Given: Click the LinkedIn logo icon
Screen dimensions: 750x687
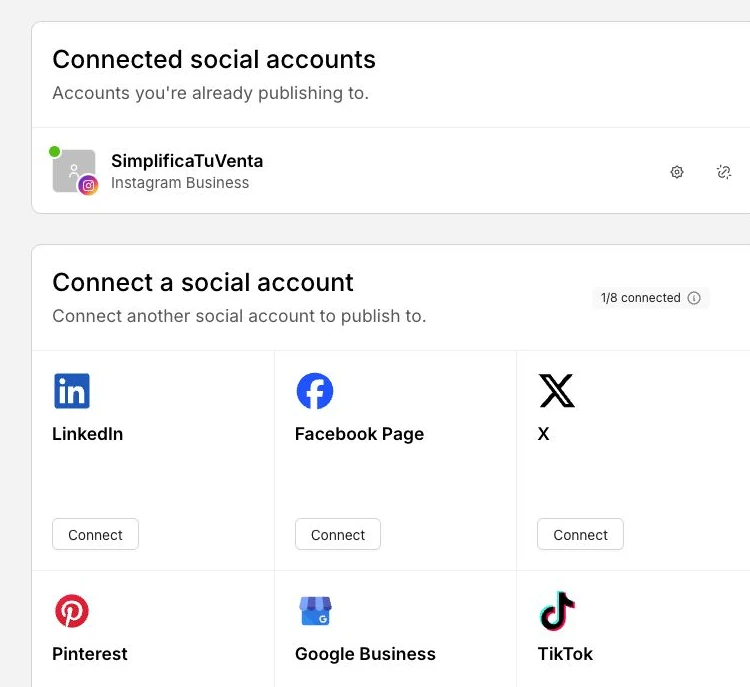Looking at the screenshot, I should tap(72, 391).
